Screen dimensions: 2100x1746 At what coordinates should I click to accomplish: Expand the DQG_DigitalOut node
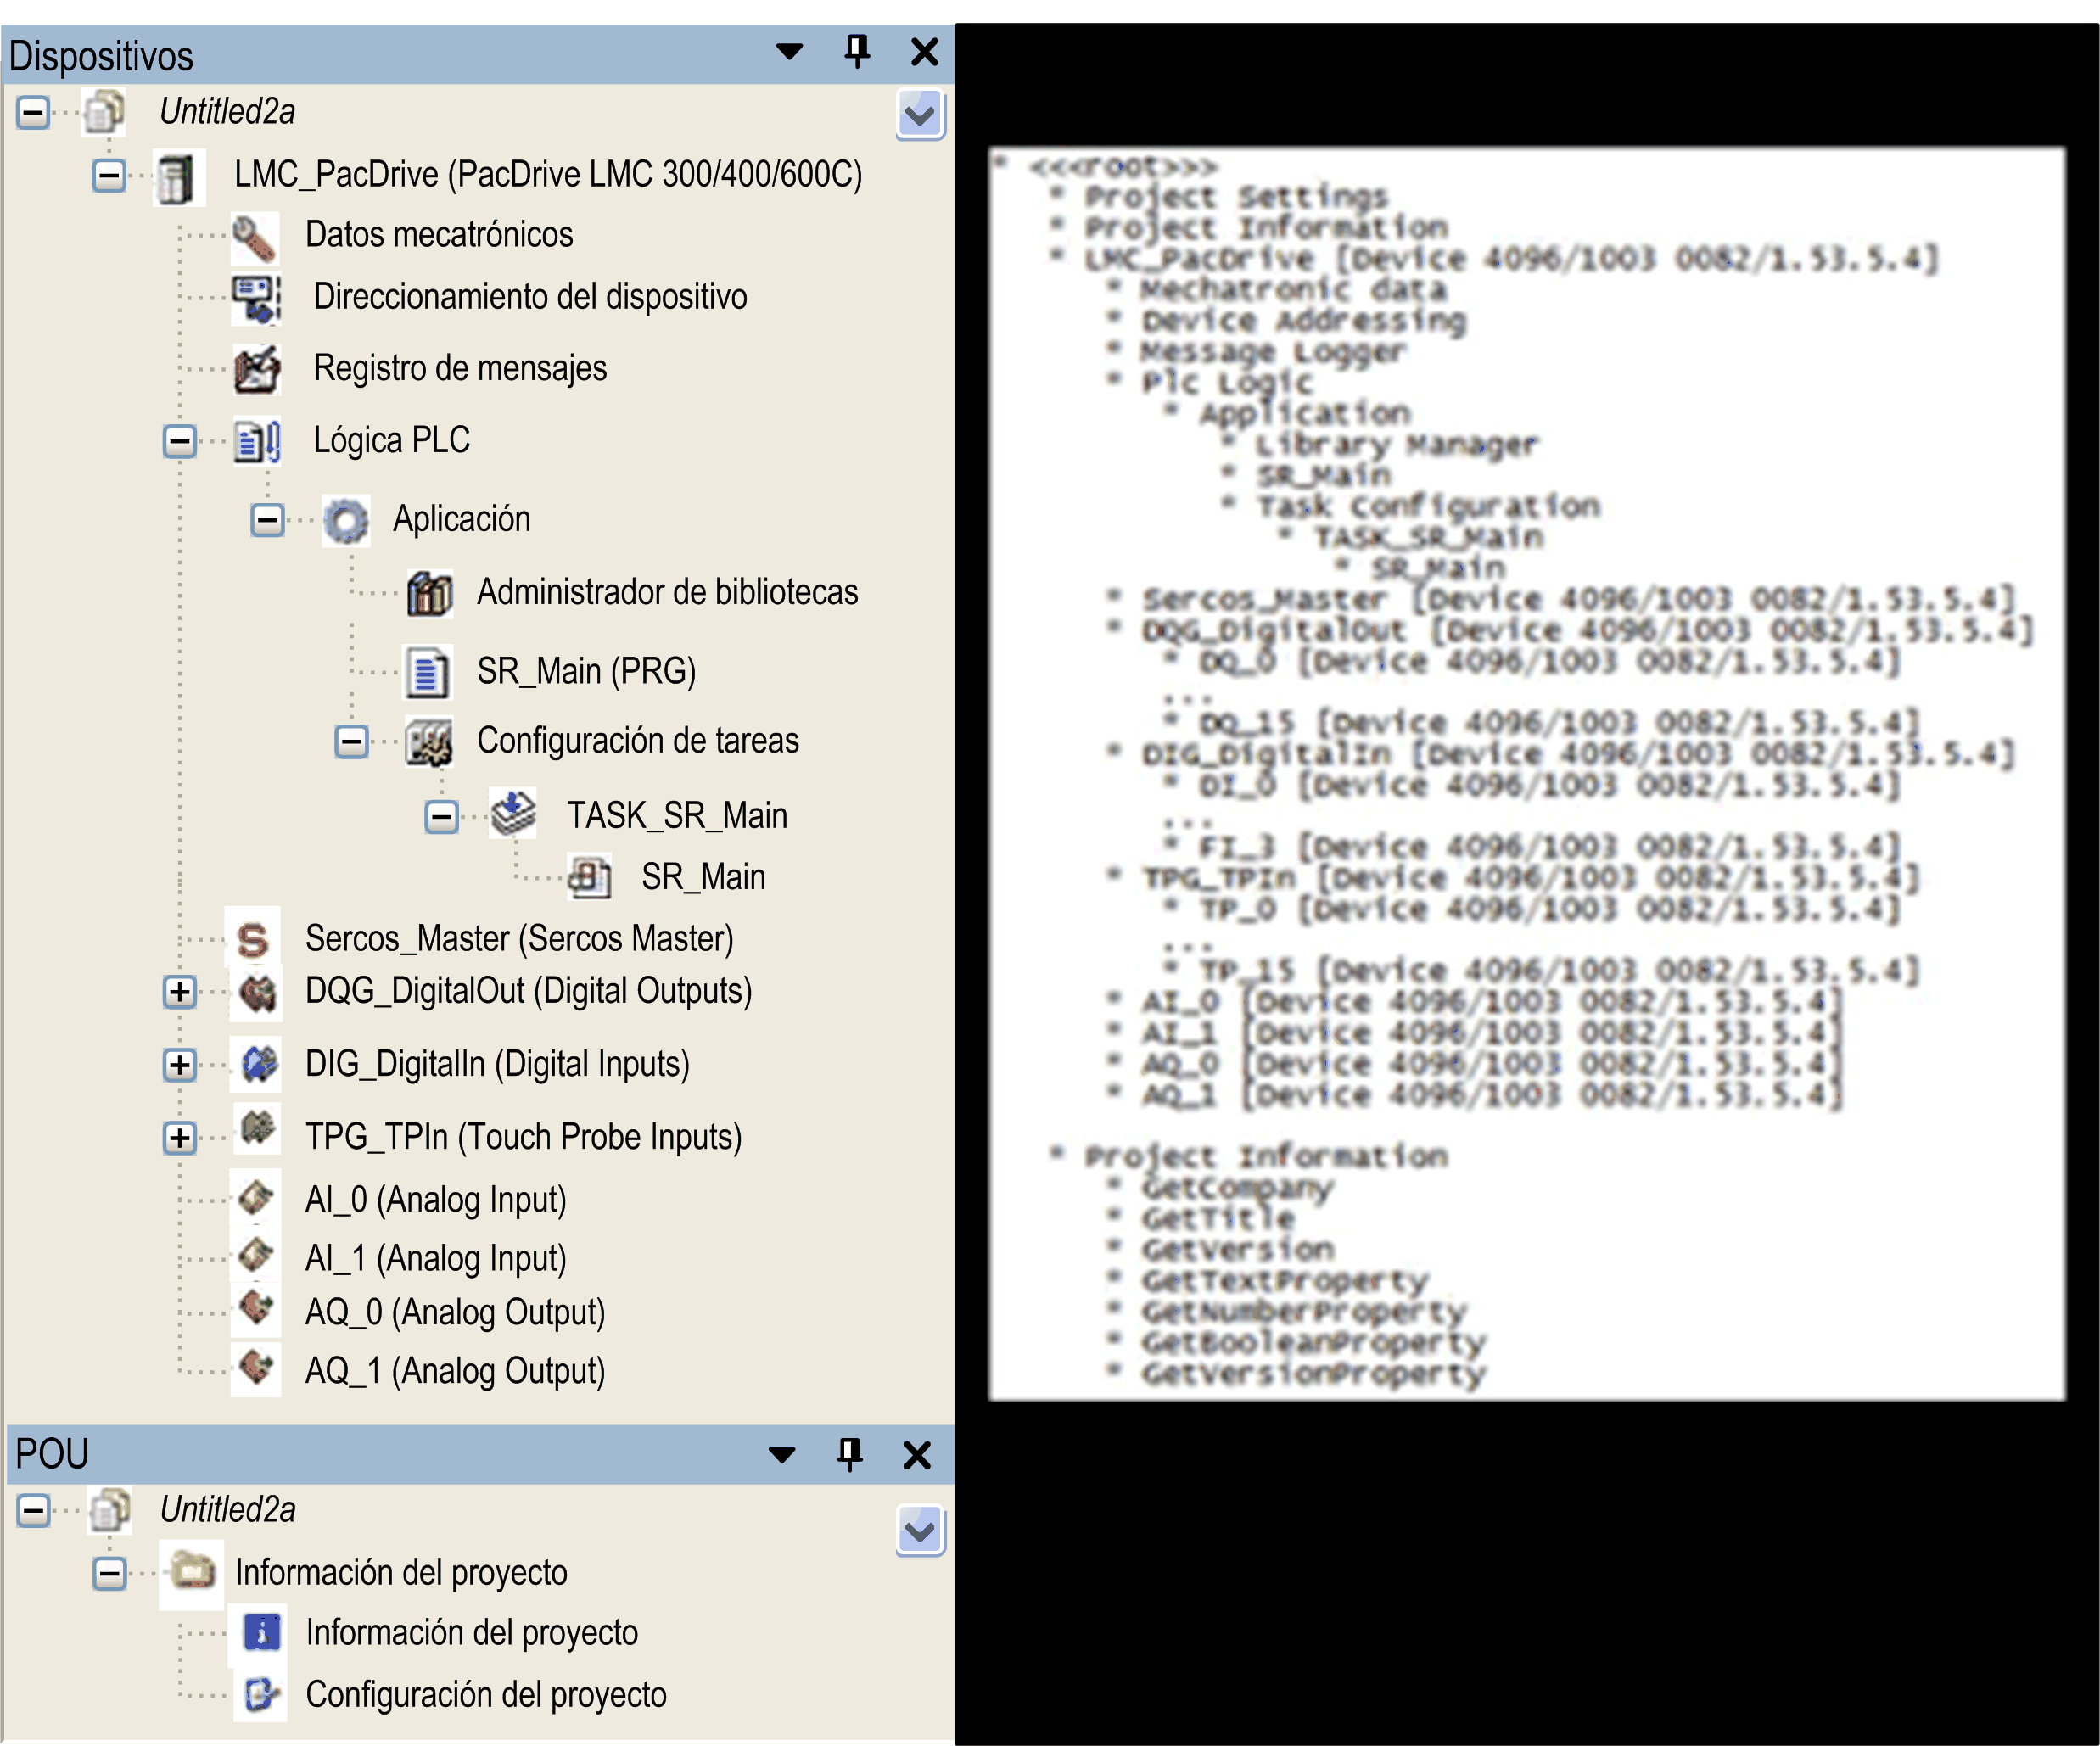[179, 992]
